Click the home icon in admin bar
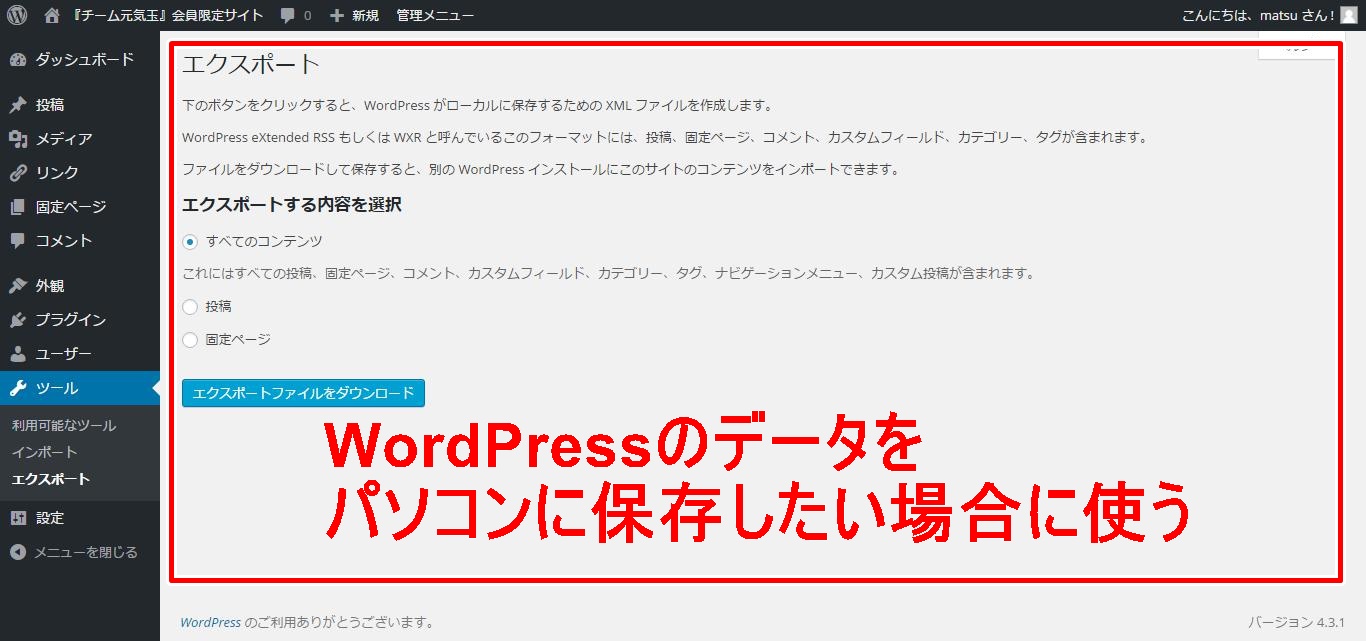 pos(52,15)
